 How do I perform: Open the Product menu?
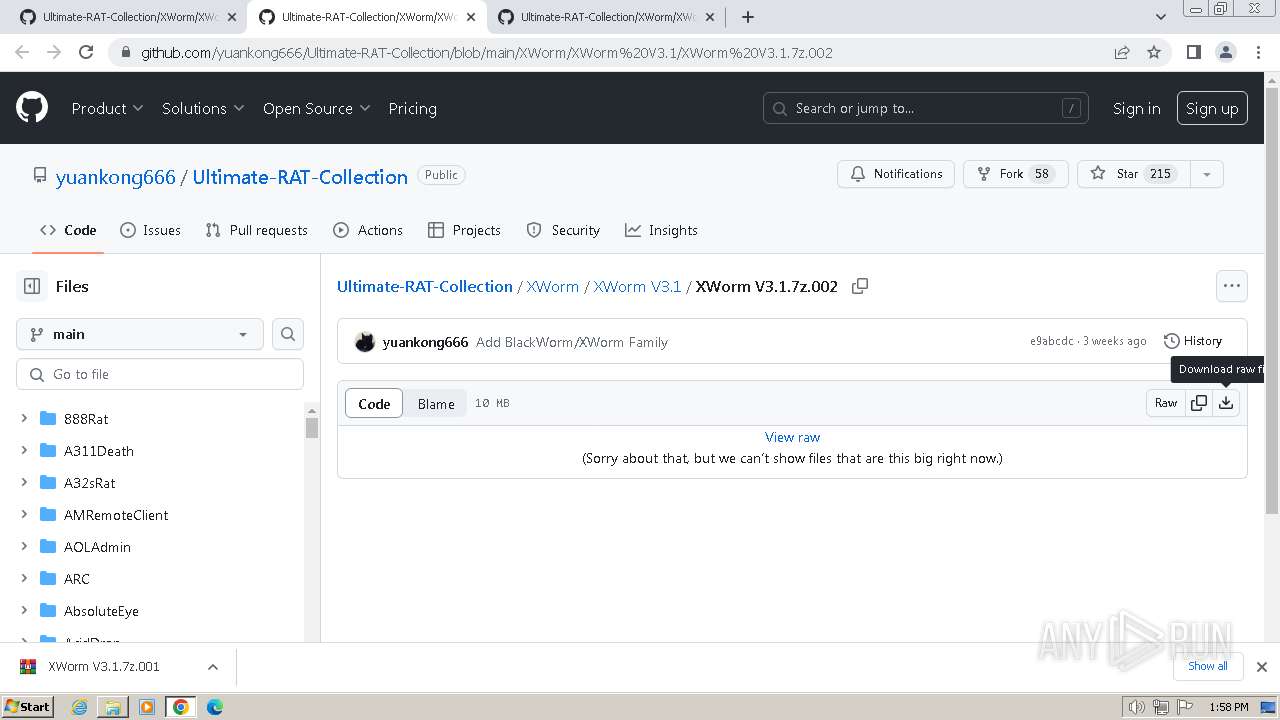click(x=107, y=108)
